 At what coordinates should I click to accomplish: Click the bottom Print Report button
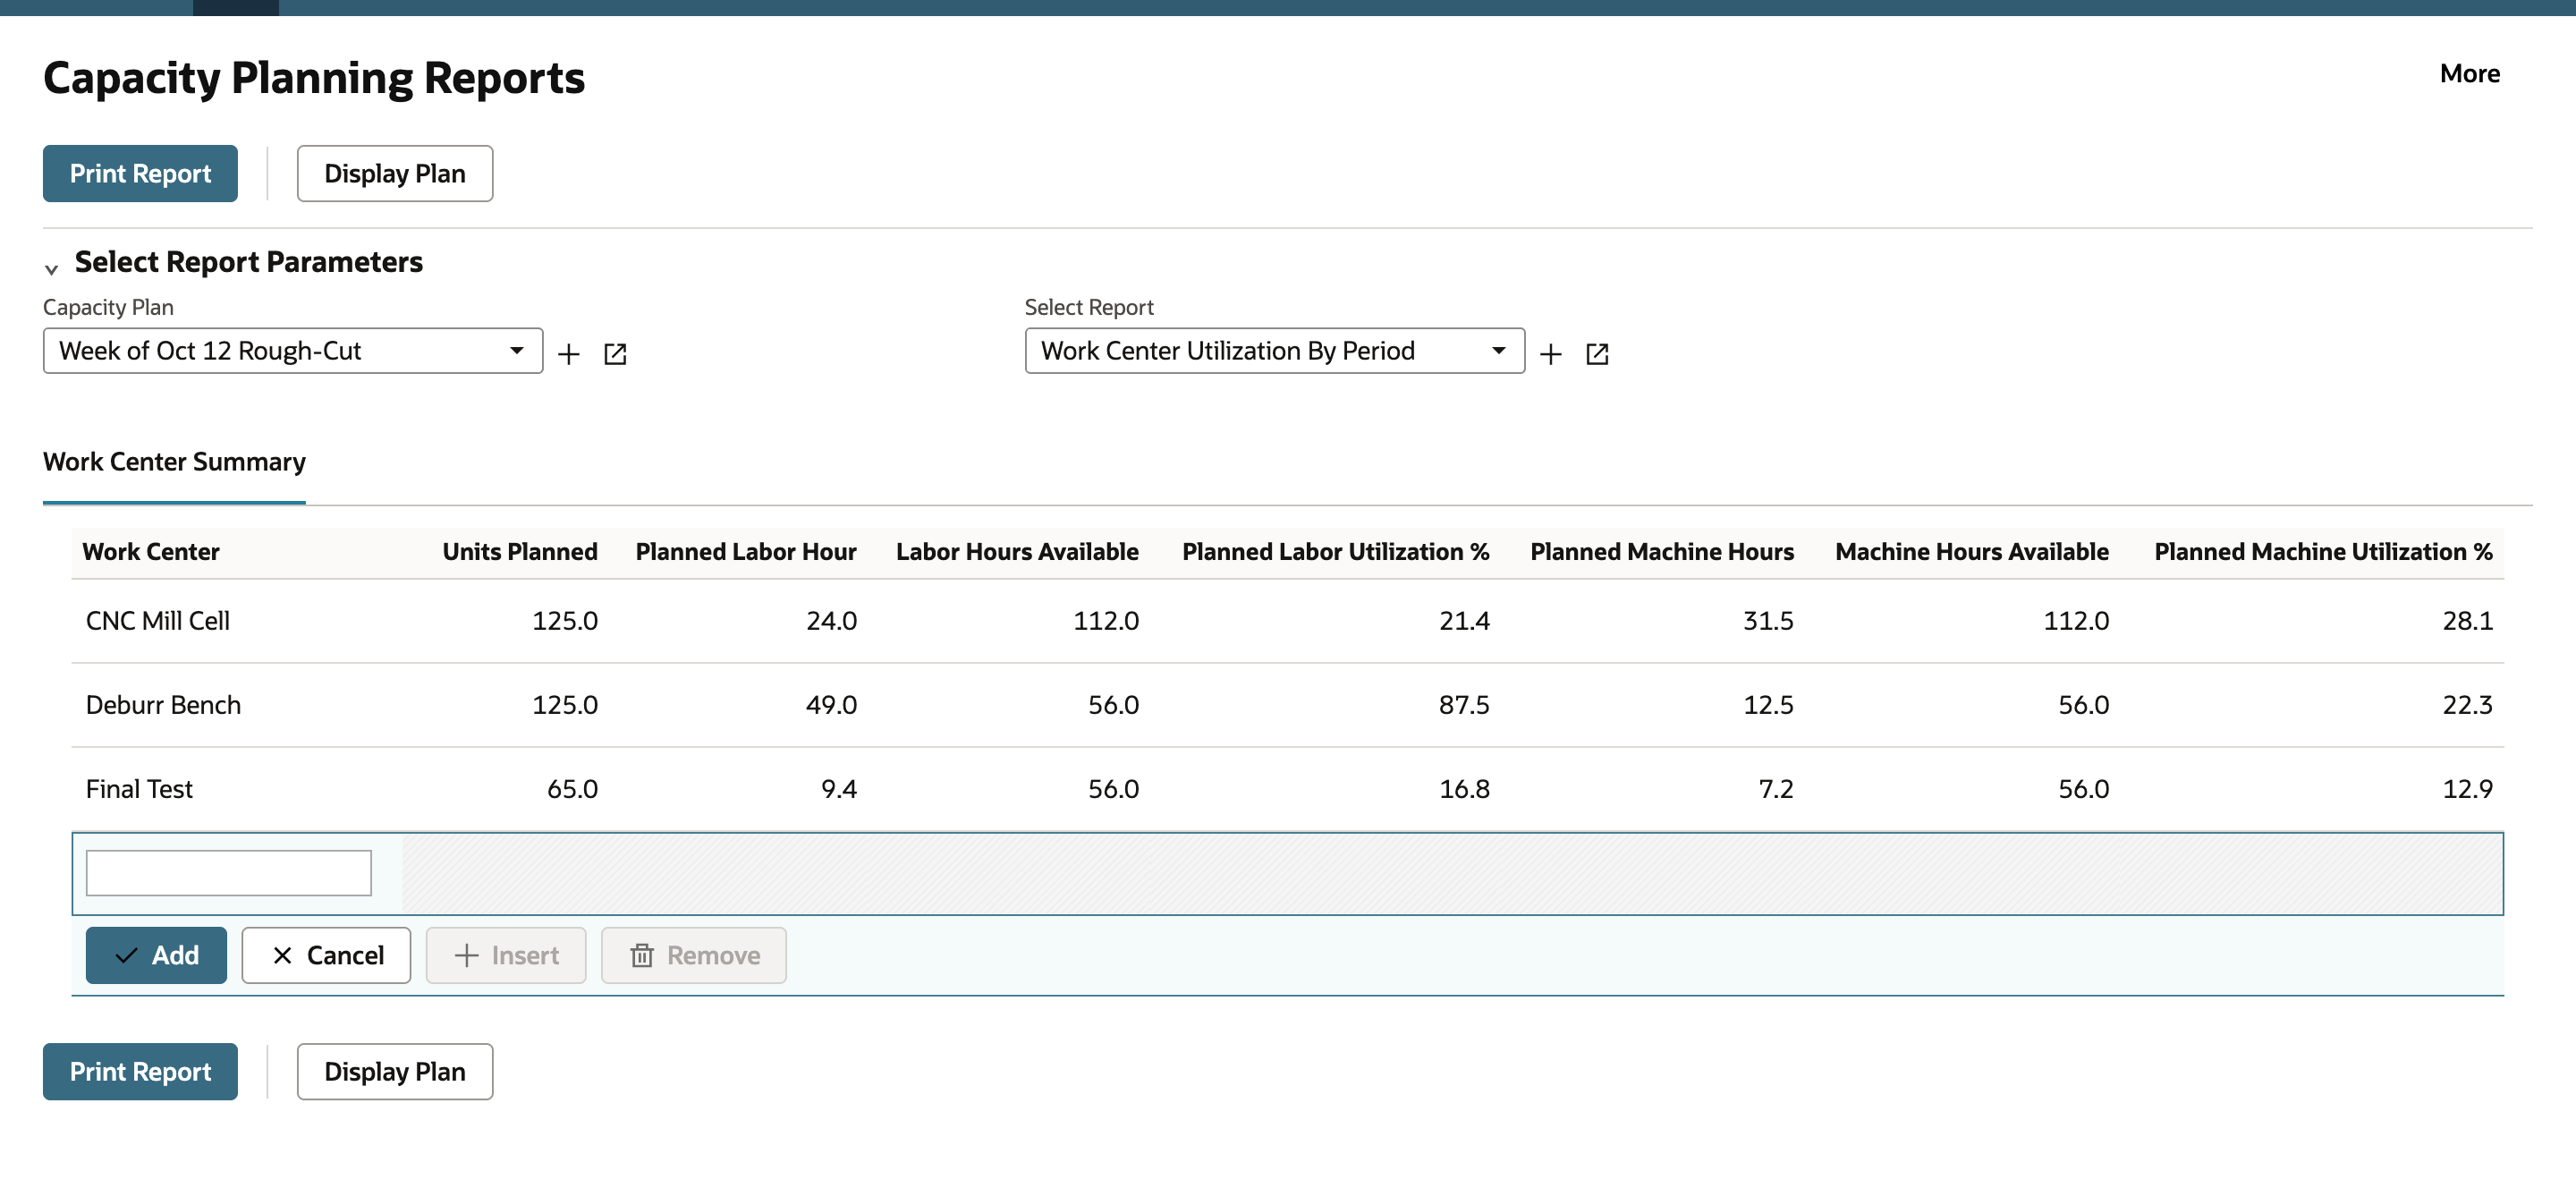coord(140,1072)
